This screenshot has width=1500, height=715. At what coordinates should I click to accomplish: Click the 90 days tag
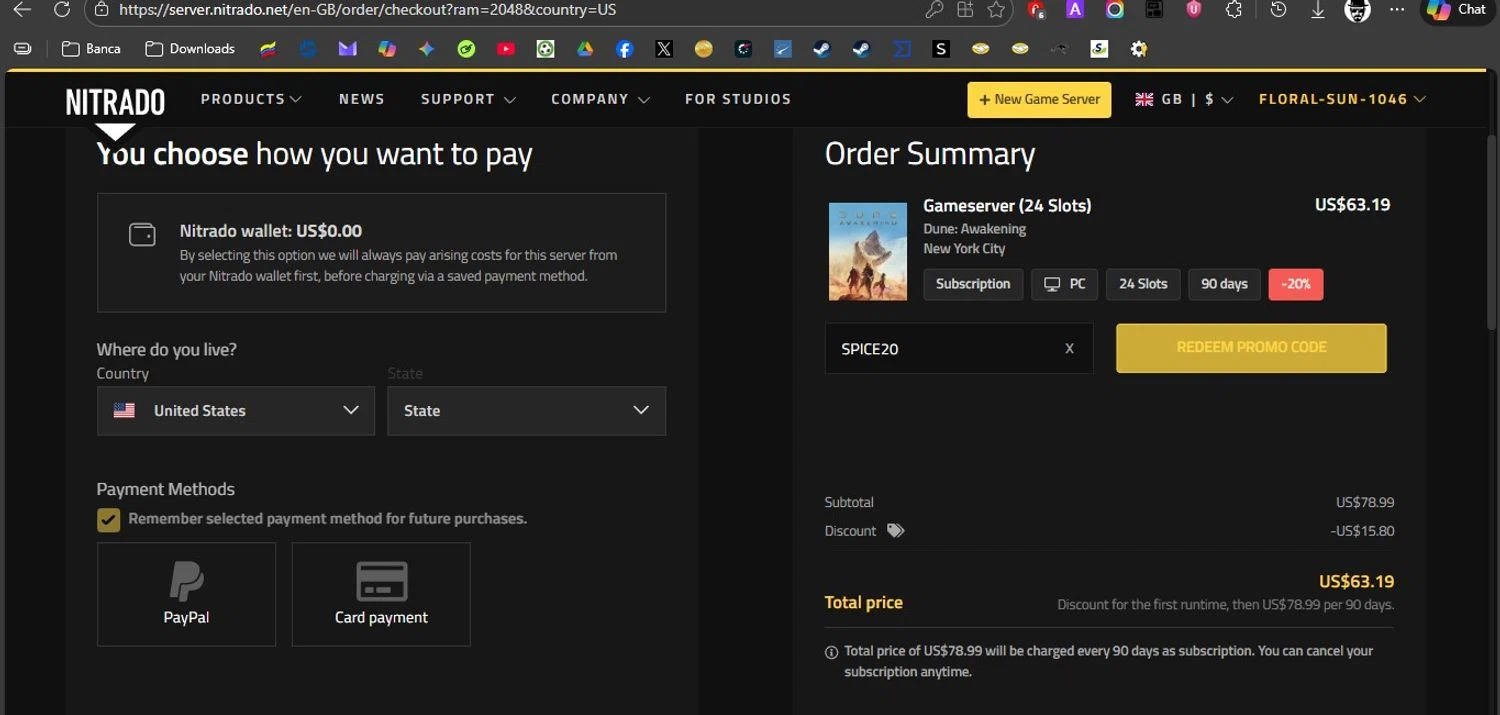1224,284
